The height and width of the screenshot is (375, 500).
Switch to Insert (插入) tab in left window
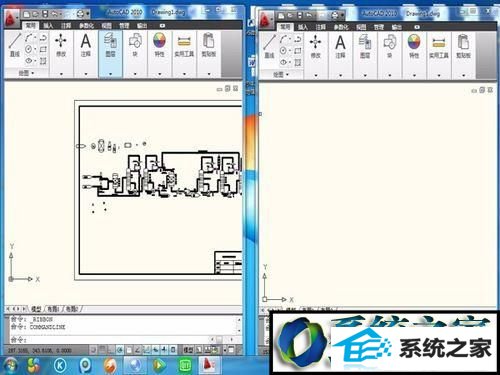pyautogui.click(x=48, y=25)
